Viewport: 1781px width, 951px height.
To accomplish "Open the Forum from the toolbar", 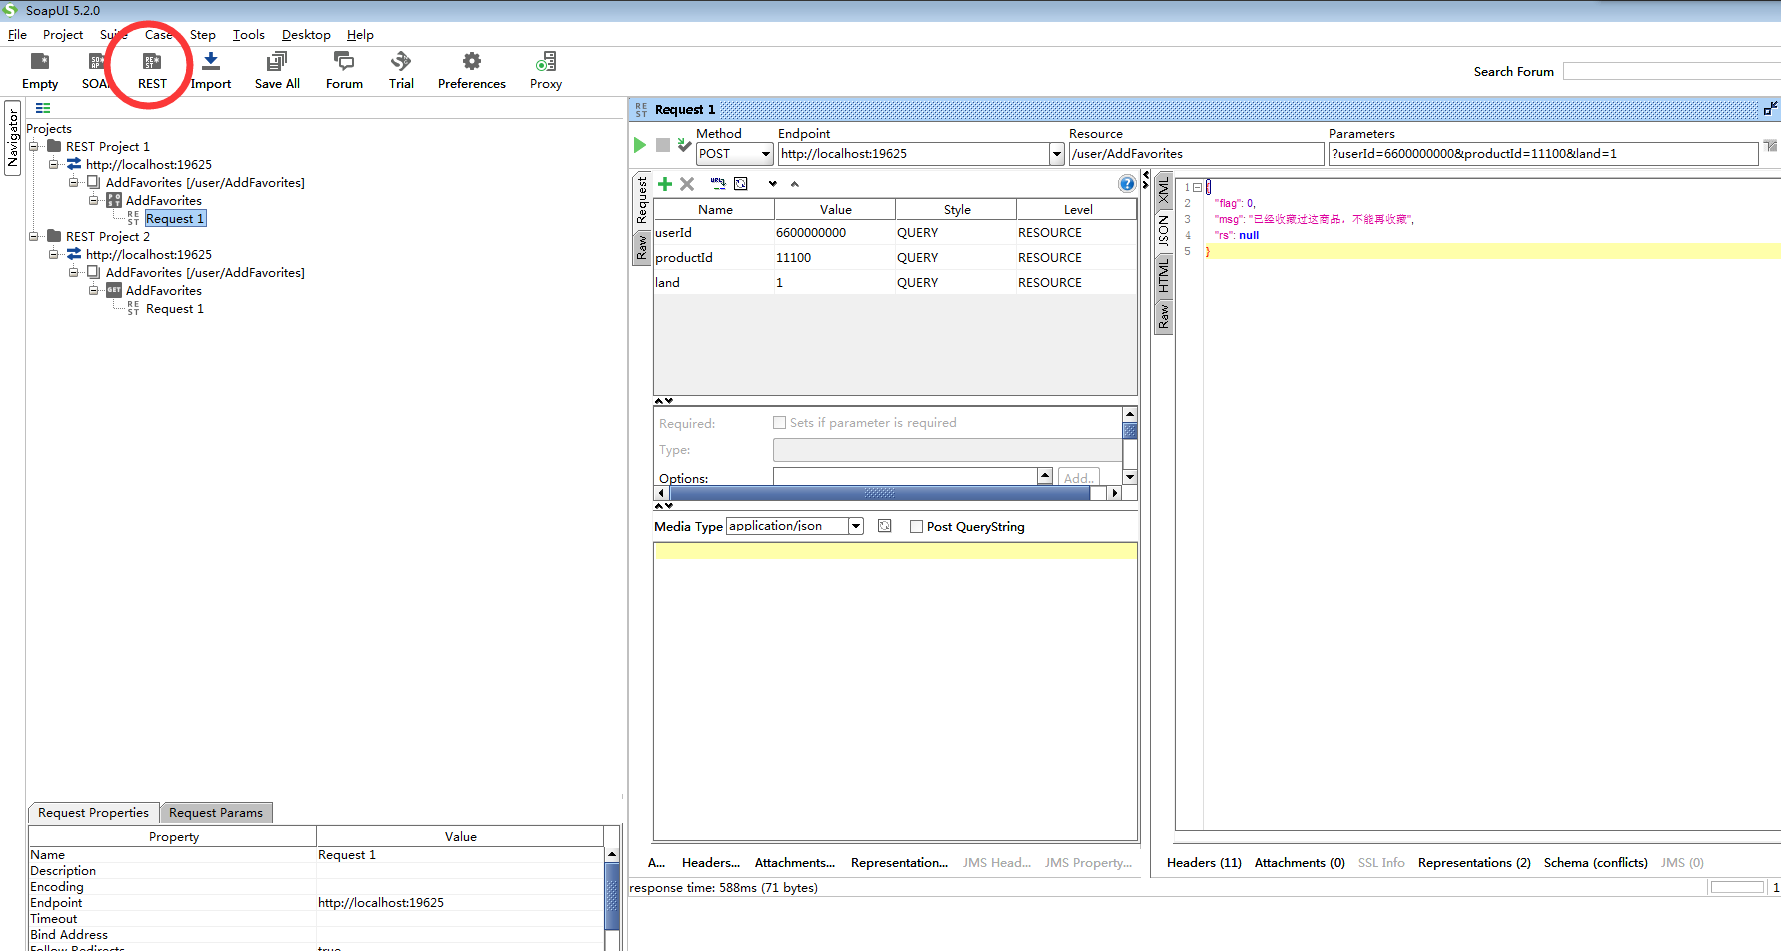I will pyautogui.click(x=344, y=70).
